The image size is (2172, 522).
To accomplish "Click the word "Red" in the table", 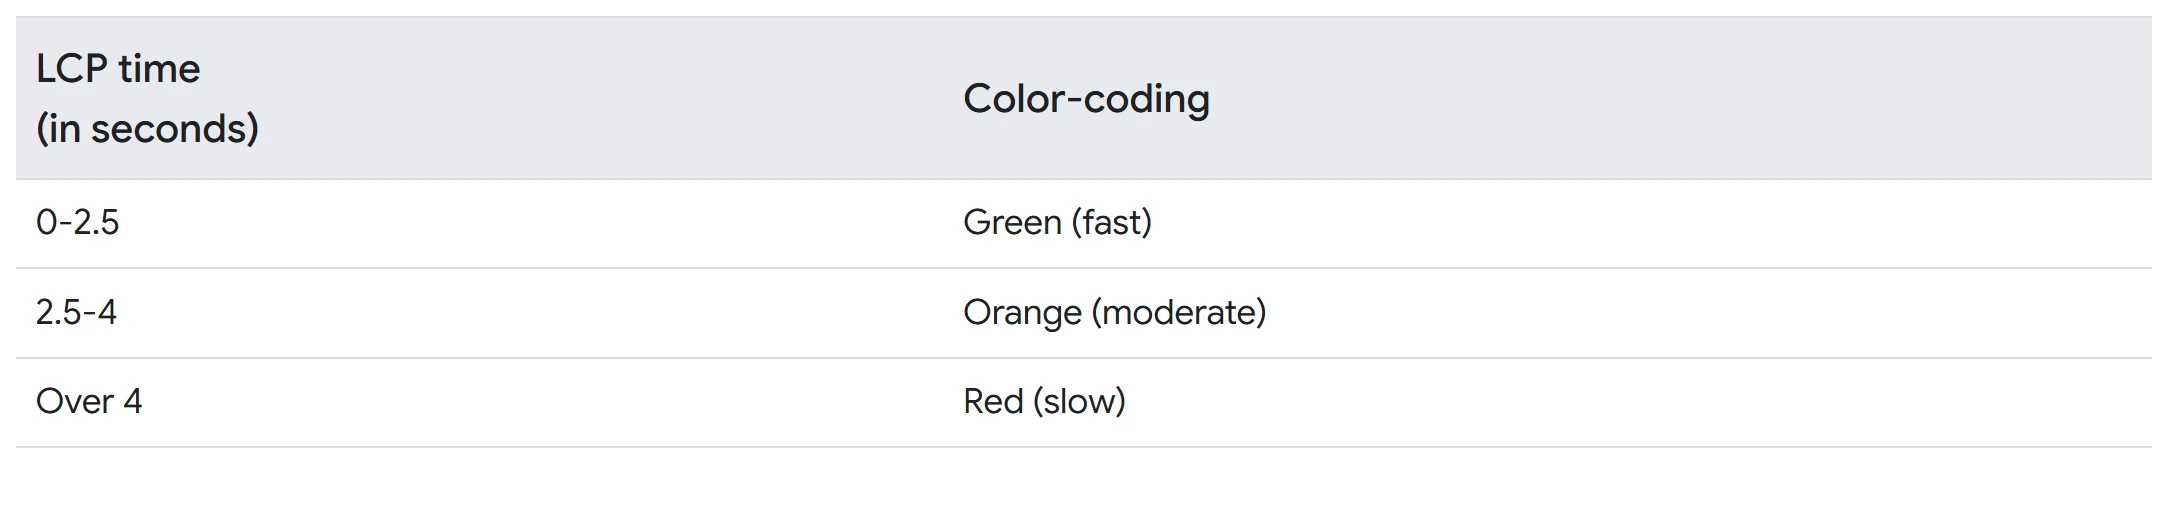I will click(x=993, y=402).
